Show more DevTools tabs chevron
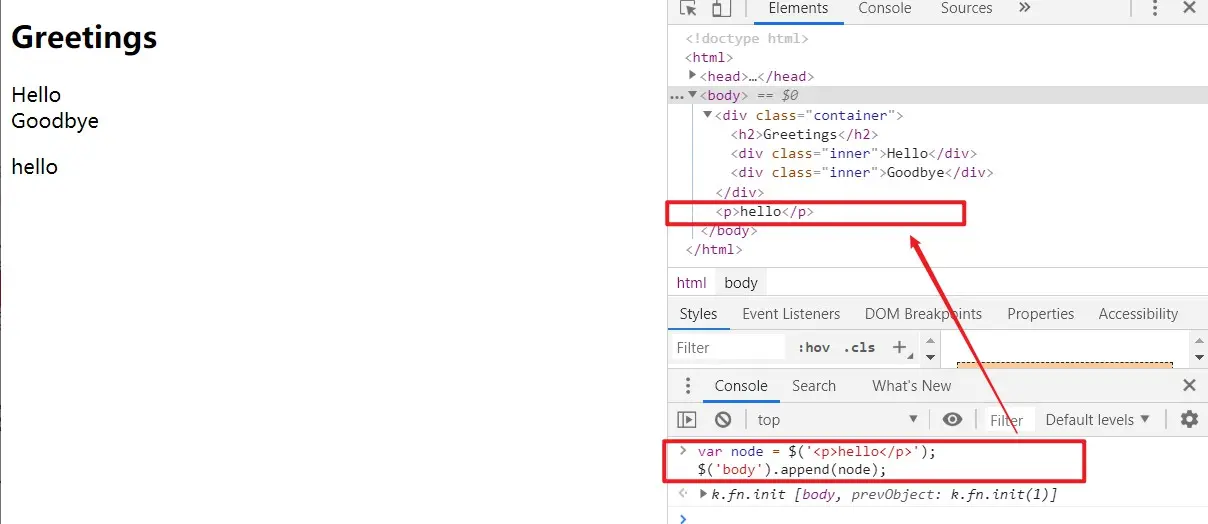1208x524 pixels. (1024, 8)
